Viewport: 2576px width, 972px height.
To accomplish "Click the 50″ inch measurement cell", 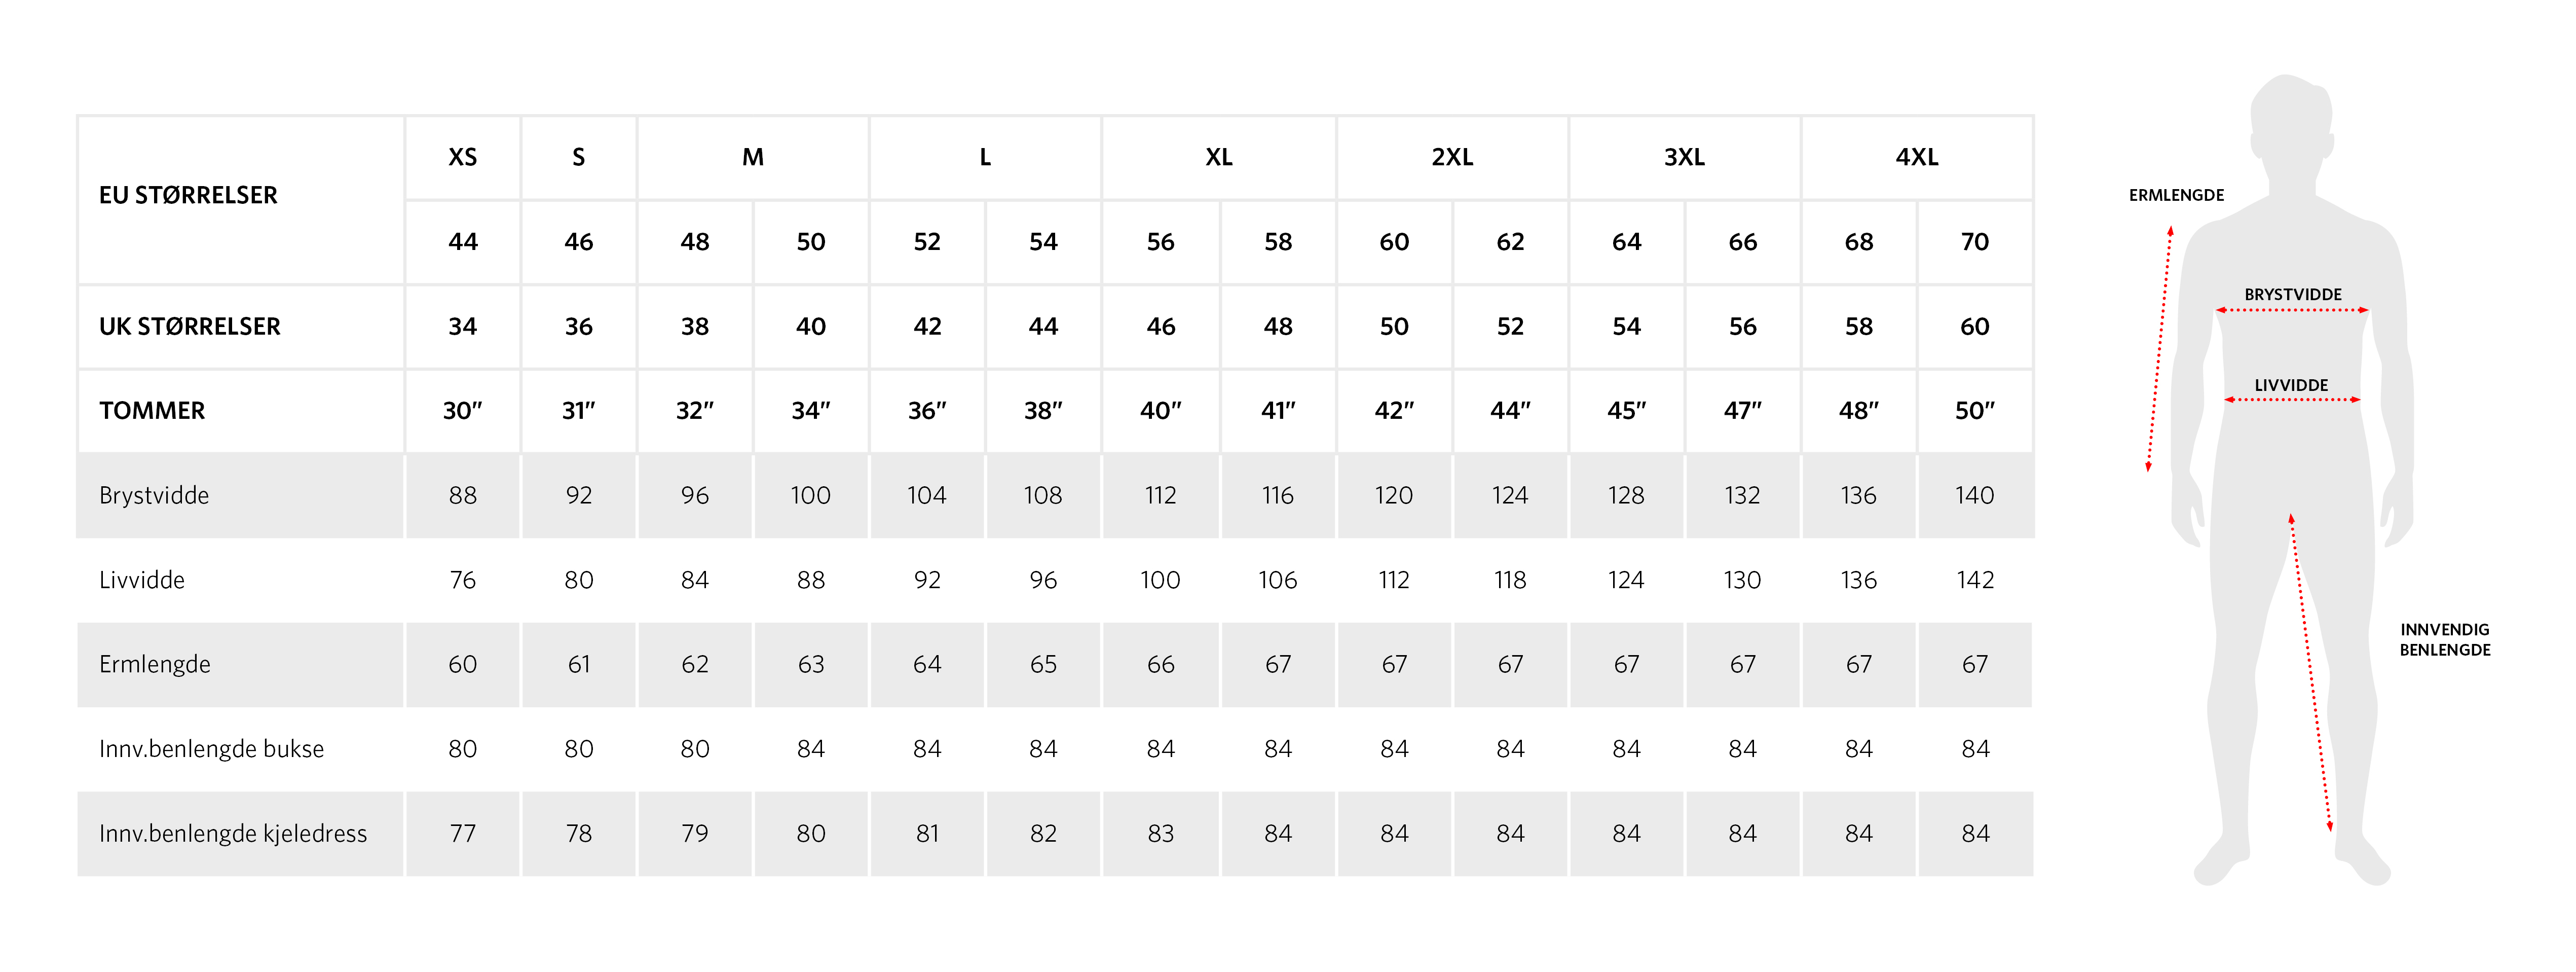I will point(1974,410).
